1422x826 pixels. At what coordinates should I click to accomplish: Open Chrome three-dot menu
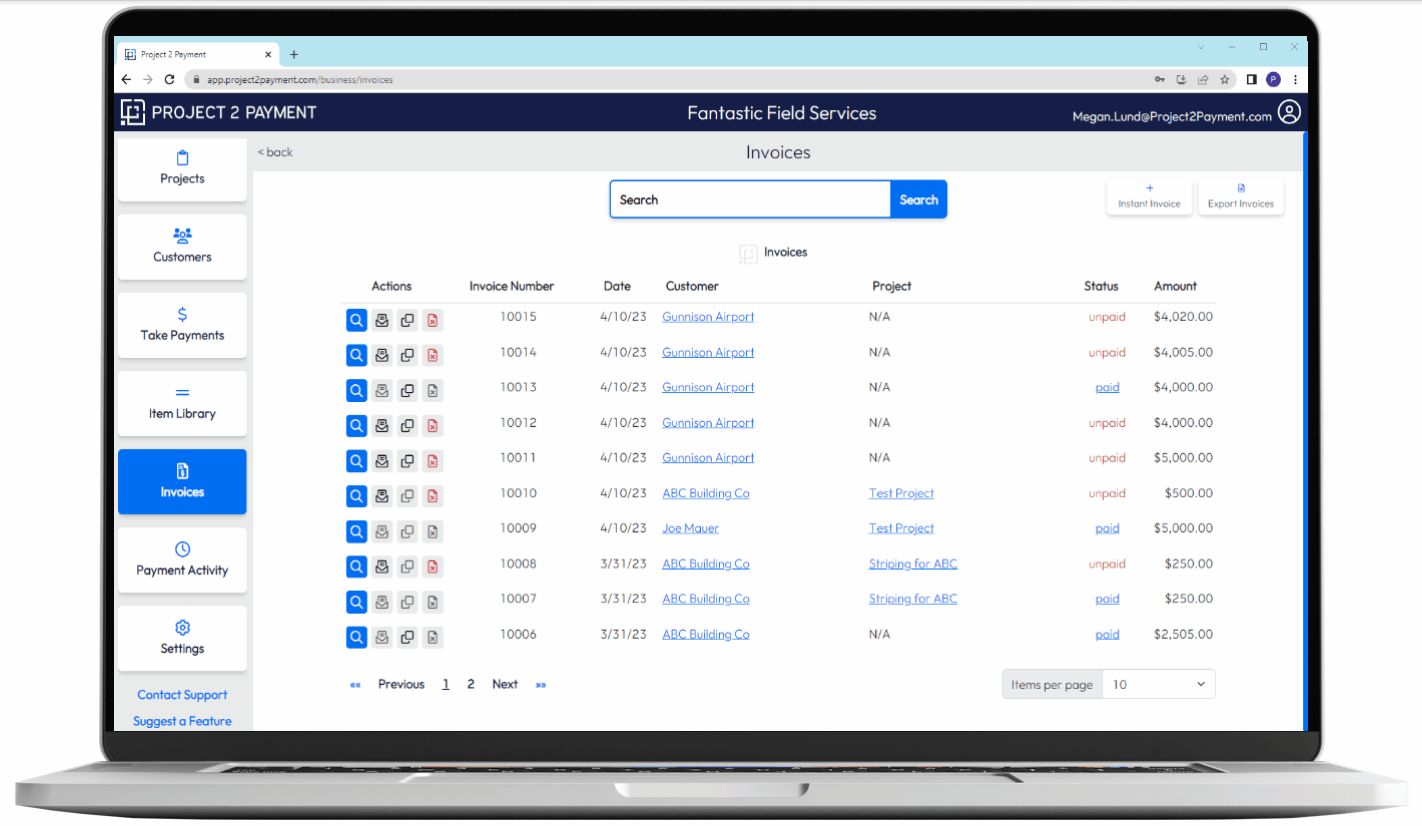(1295, 79)
